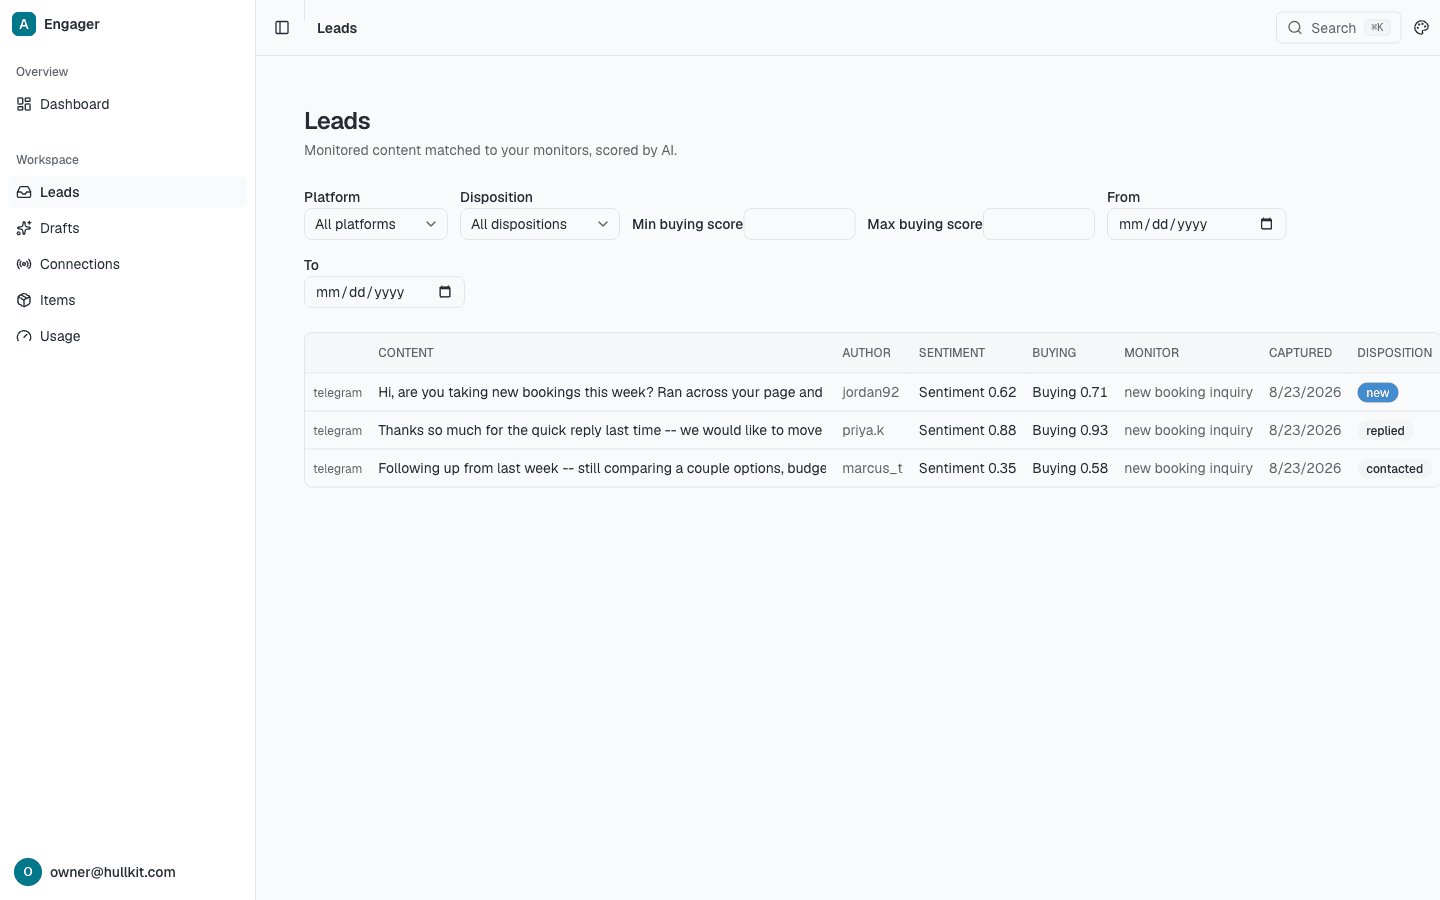Click the Drafts sparkle icon
Viewport: 1440px width, 900px height.
tap(24, 228)
